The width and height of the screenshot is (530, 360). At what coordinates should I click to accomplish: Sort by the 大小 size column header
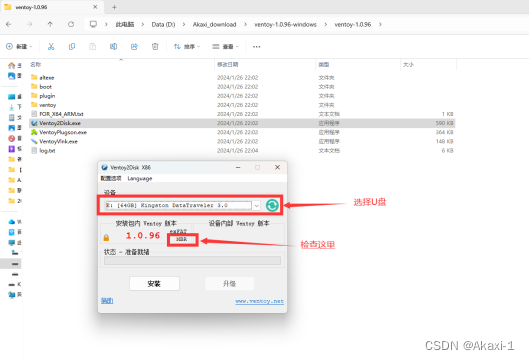coord(408,64)
